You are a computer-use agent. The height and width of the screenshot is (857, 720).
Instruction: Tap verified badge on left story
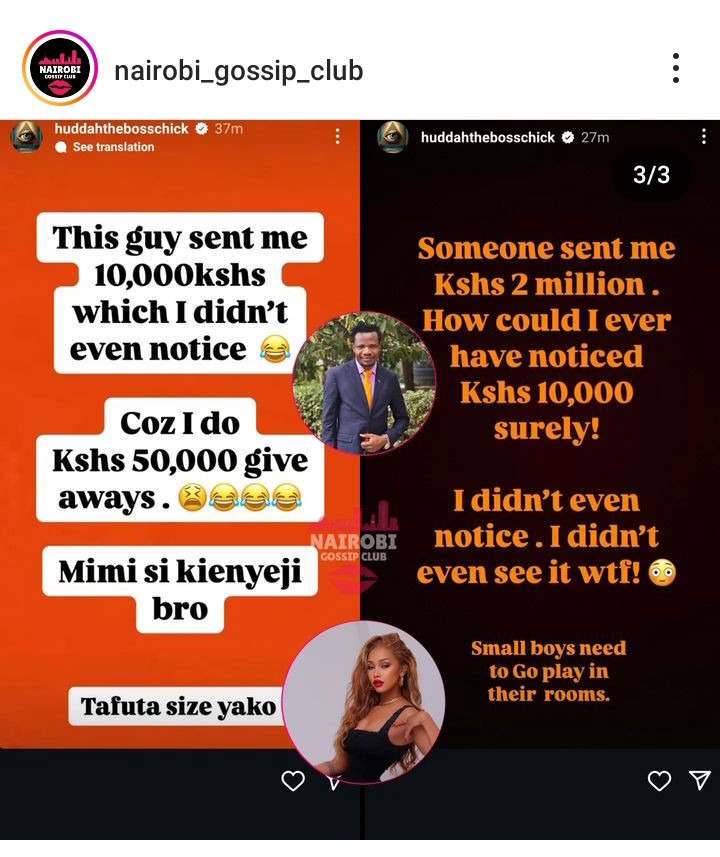tap(202, 129)
